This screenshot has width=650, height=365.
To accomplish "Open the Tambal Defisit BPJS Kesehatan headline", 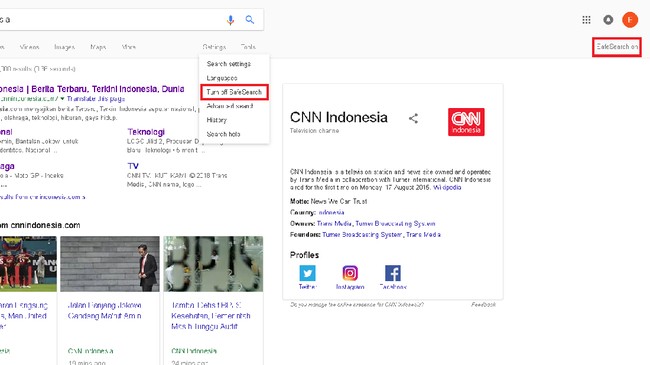I will point(211,316).
